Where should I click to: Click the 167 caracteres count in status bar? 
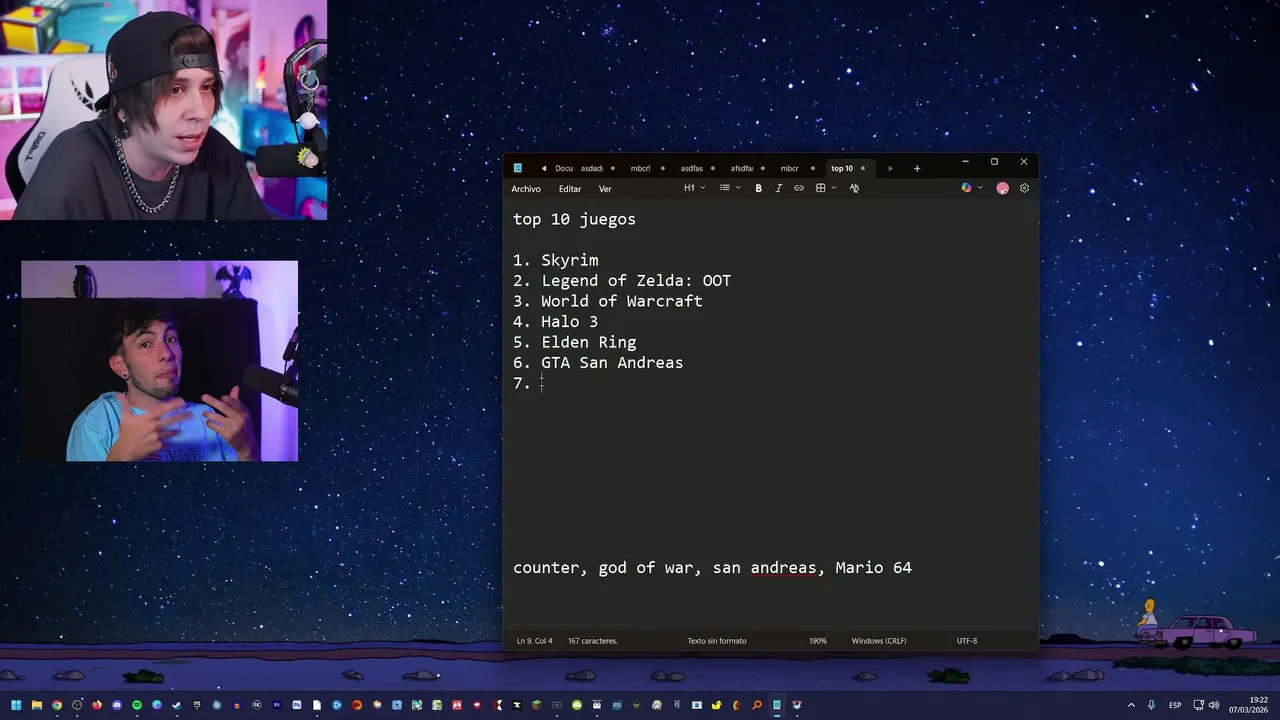[593, 641]
